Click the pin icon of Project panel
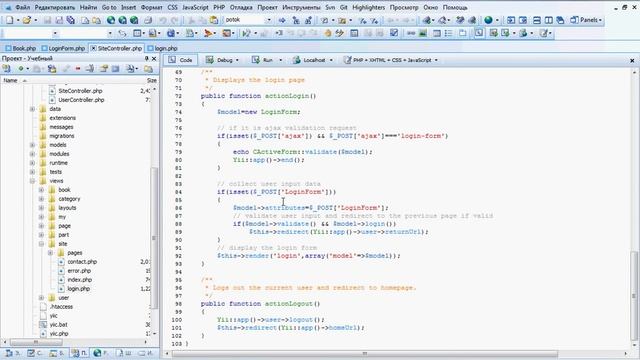Screen dimensions: 640x360 147,58
